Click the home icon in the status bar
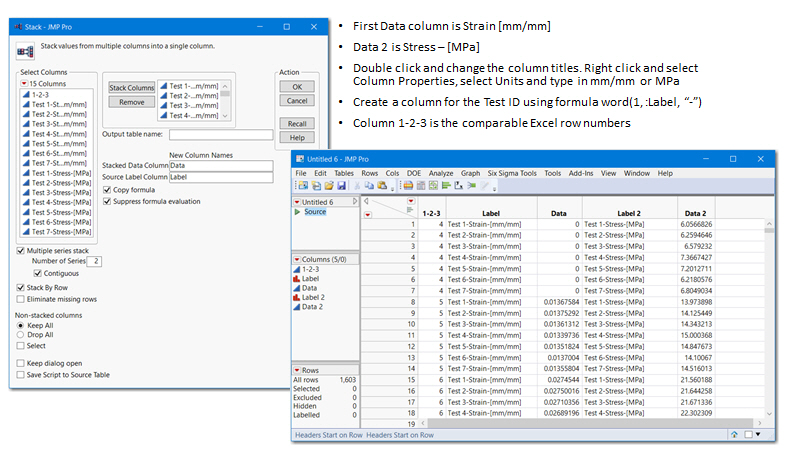The height and width of the screenshot is (450, 800). (734, 435)
